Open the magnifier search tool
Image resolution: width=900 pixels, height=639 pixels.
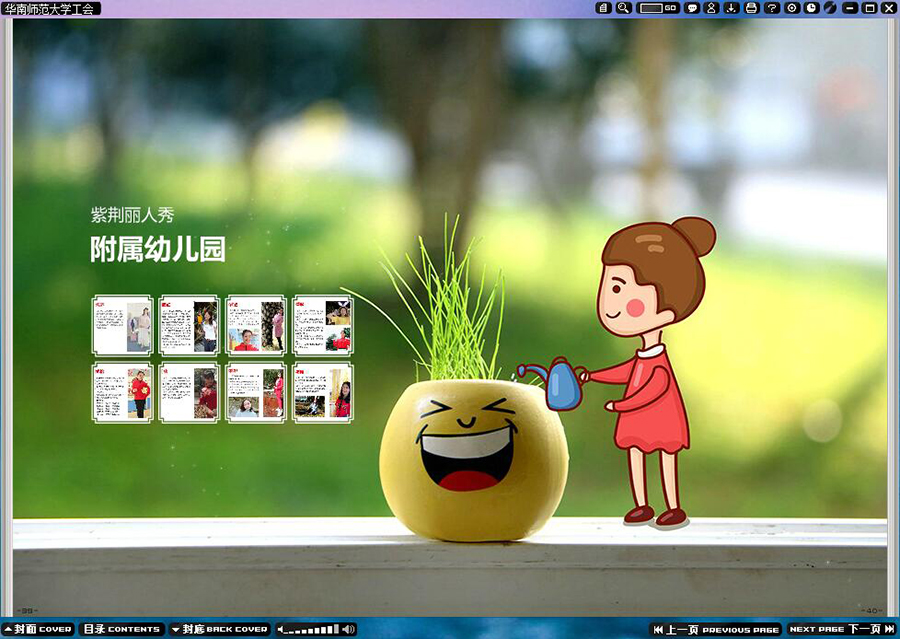[x=623, y=8]
